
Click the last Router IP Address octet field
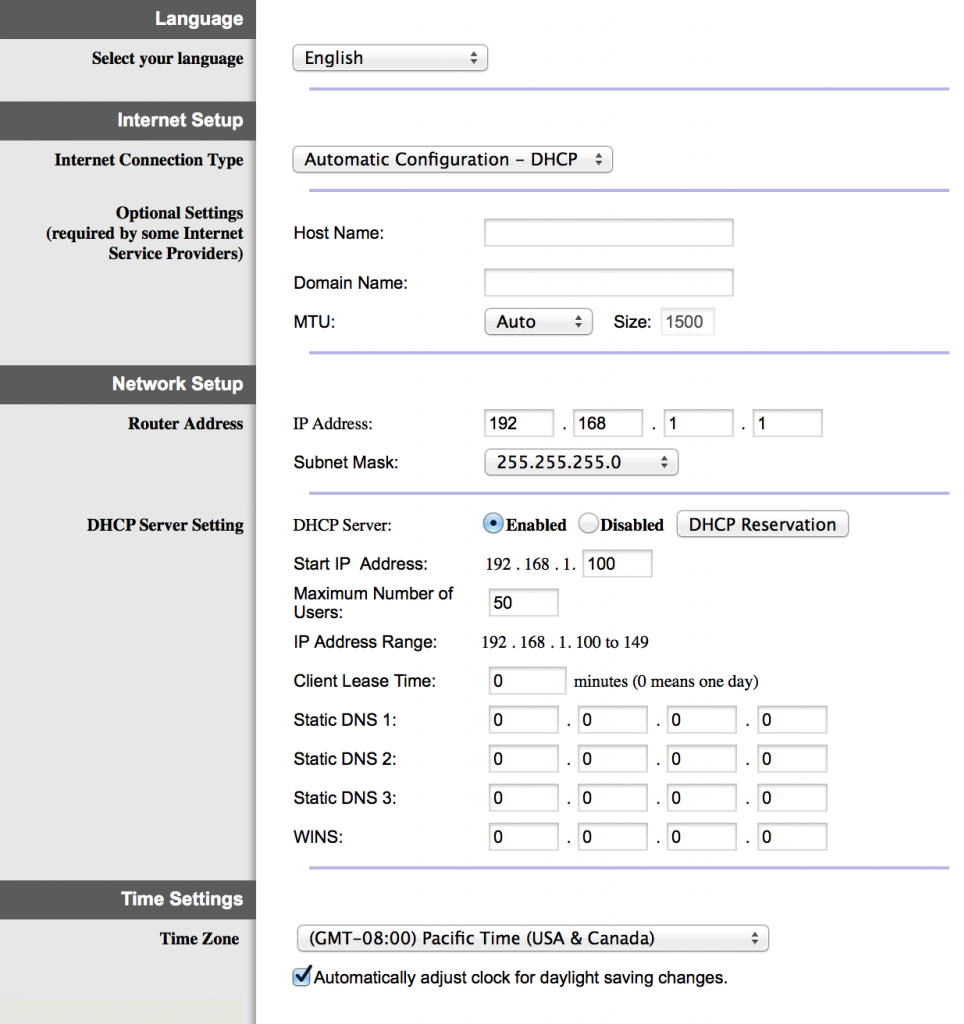(x=787, y=423)
